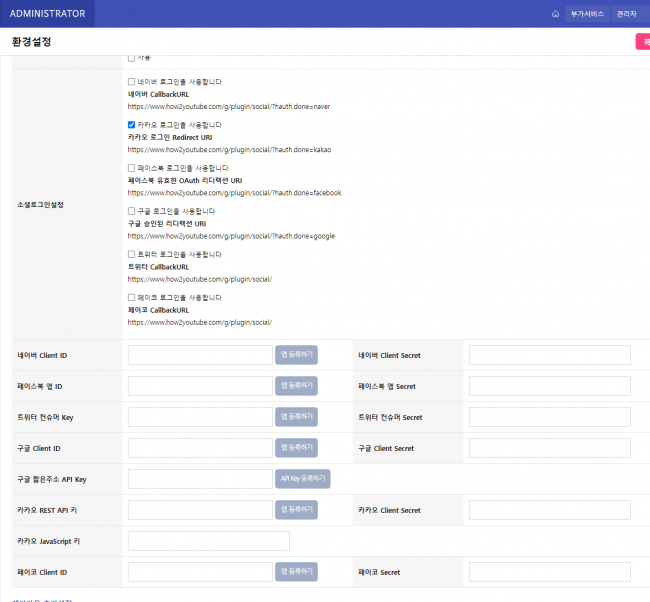Click the pink confirm button at top right
This screenshot has width=650, height=602.
pyautogui.click(x=643, y=41)
